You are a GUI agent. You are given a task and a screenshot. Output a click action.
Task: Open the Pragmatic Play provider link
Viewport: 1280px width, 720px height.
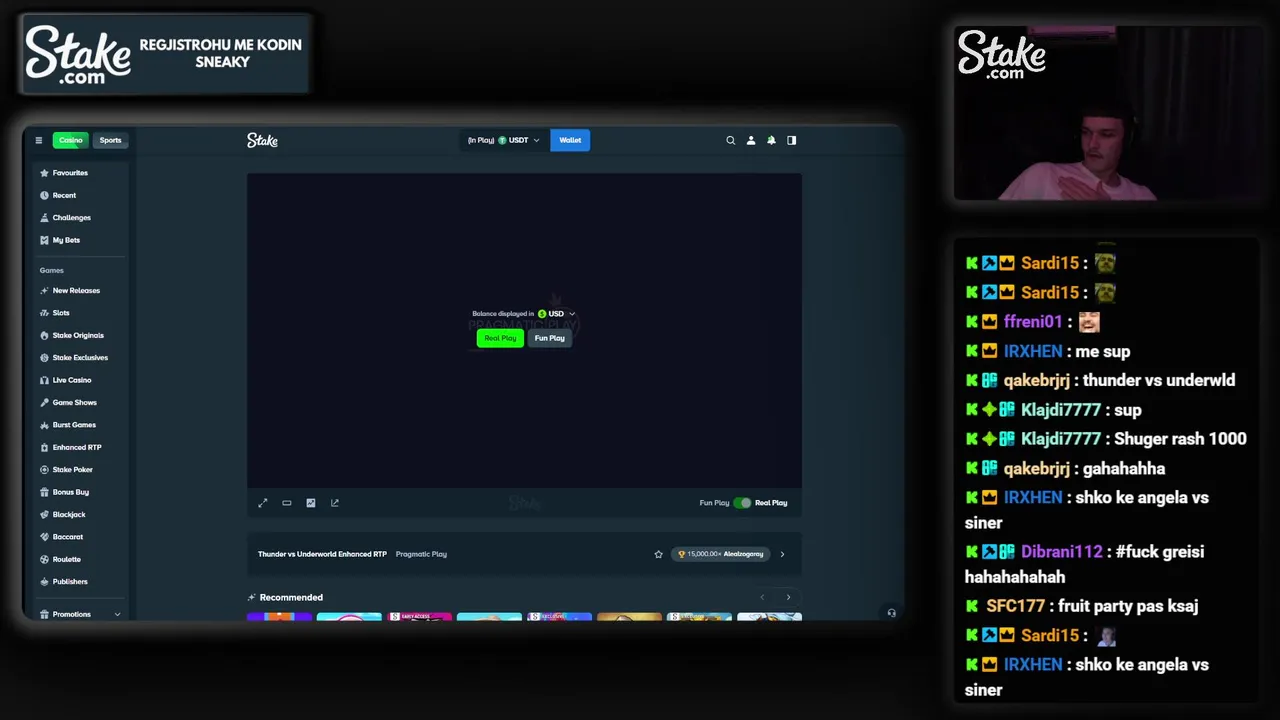(x=421, y=554)
